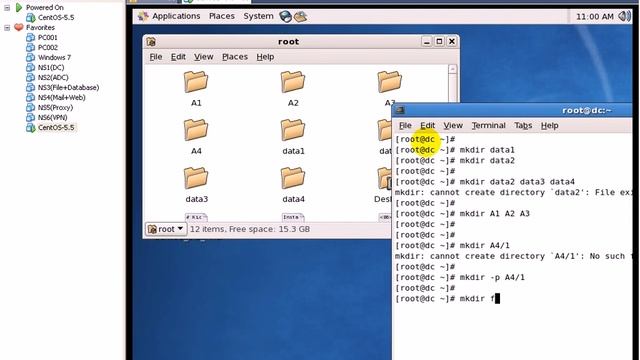Open Help menu in root window
This screenshot has height=360, width=640.
[265, 57]
